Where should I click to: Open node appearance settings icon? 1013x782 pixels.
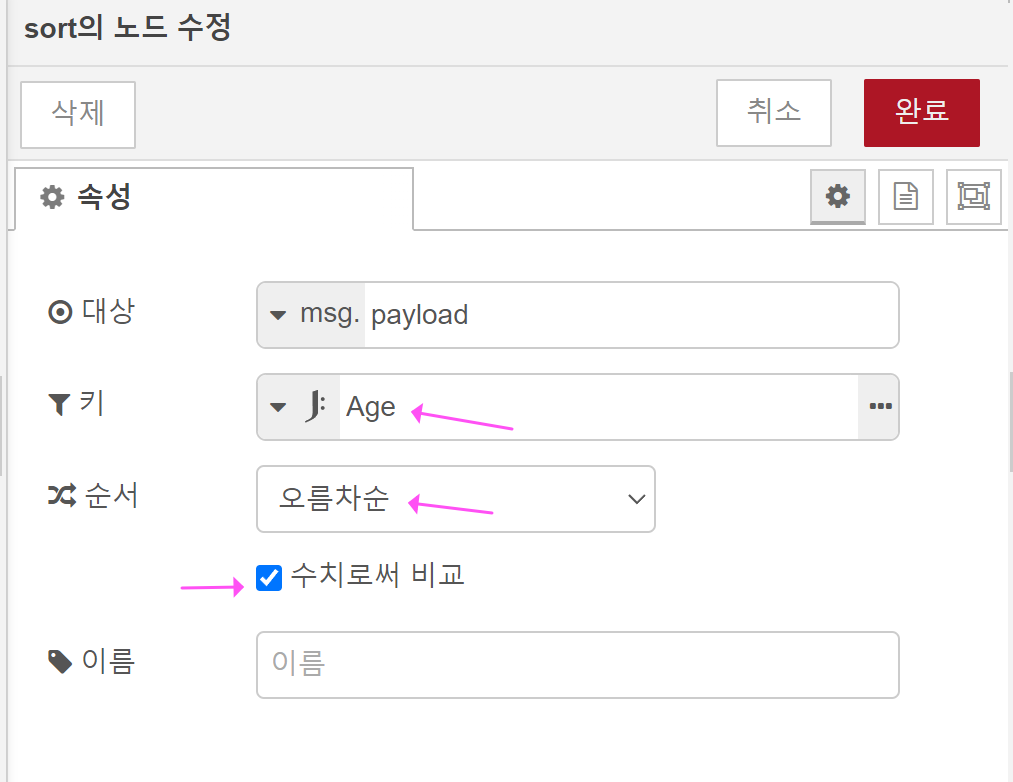coord(973,196)
